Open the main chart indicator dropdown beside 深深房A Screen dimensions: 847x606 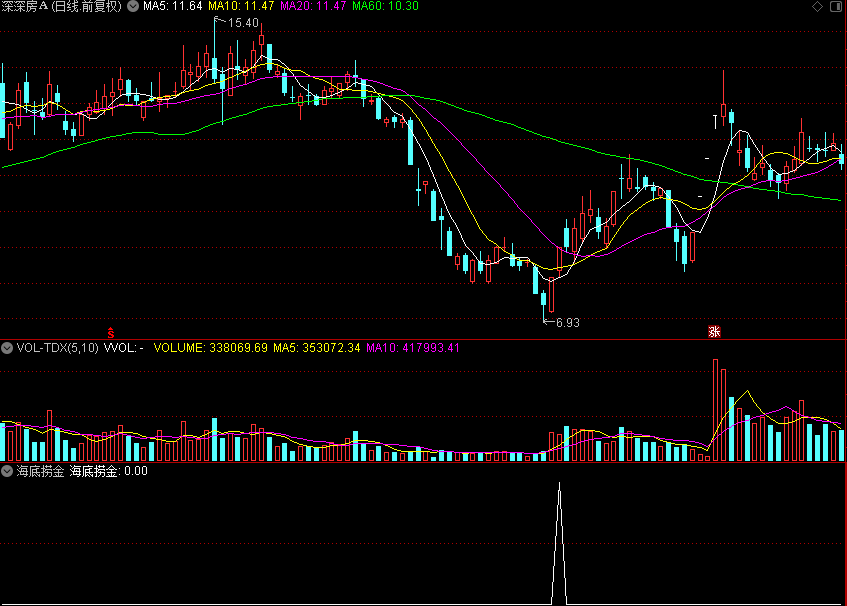coord(133,6)
